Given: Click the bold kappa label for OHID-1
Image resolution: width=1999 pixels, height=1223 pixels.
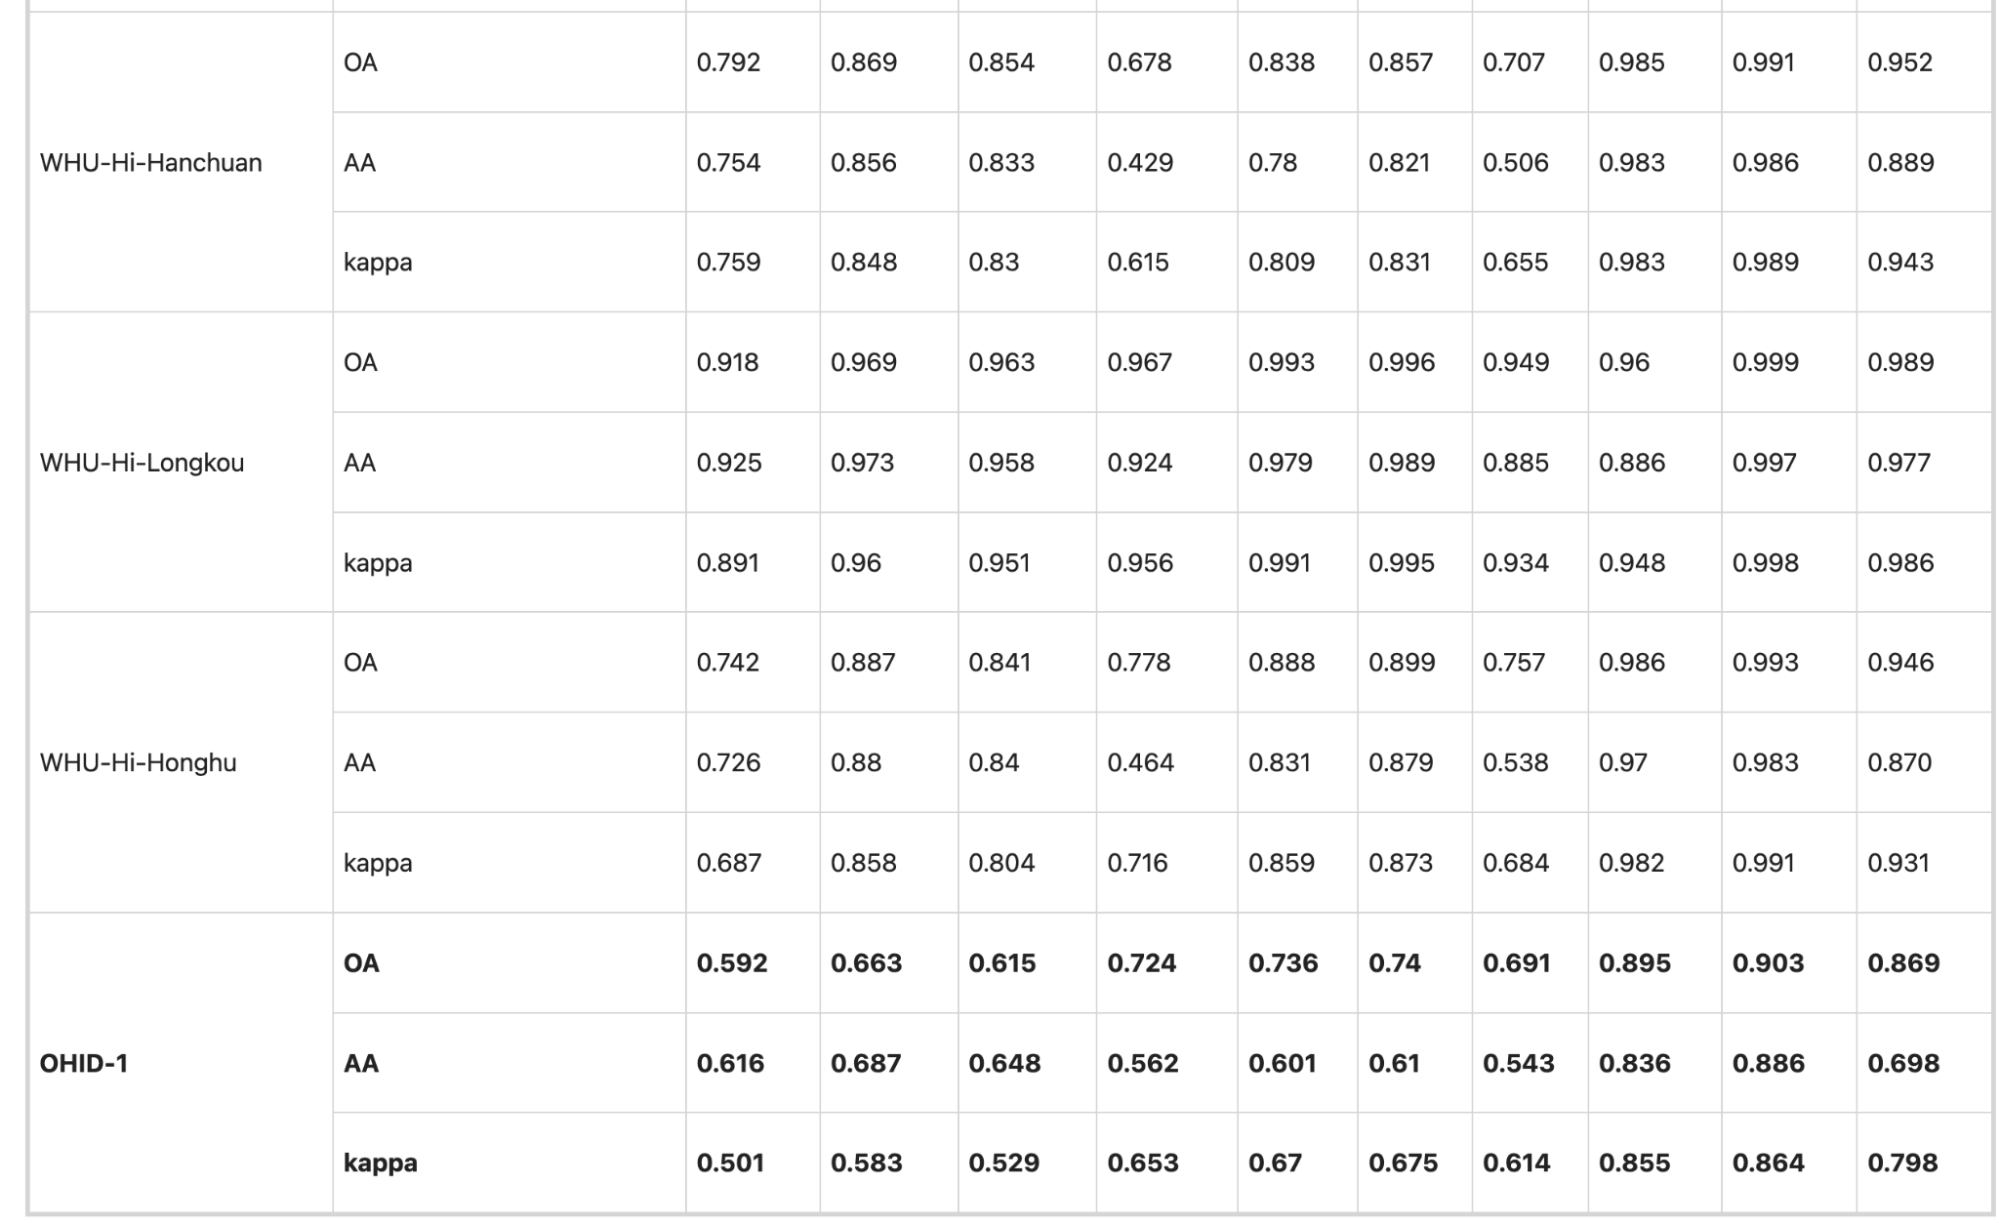Looking at the screenshot, I should (x=509, y=1163).
